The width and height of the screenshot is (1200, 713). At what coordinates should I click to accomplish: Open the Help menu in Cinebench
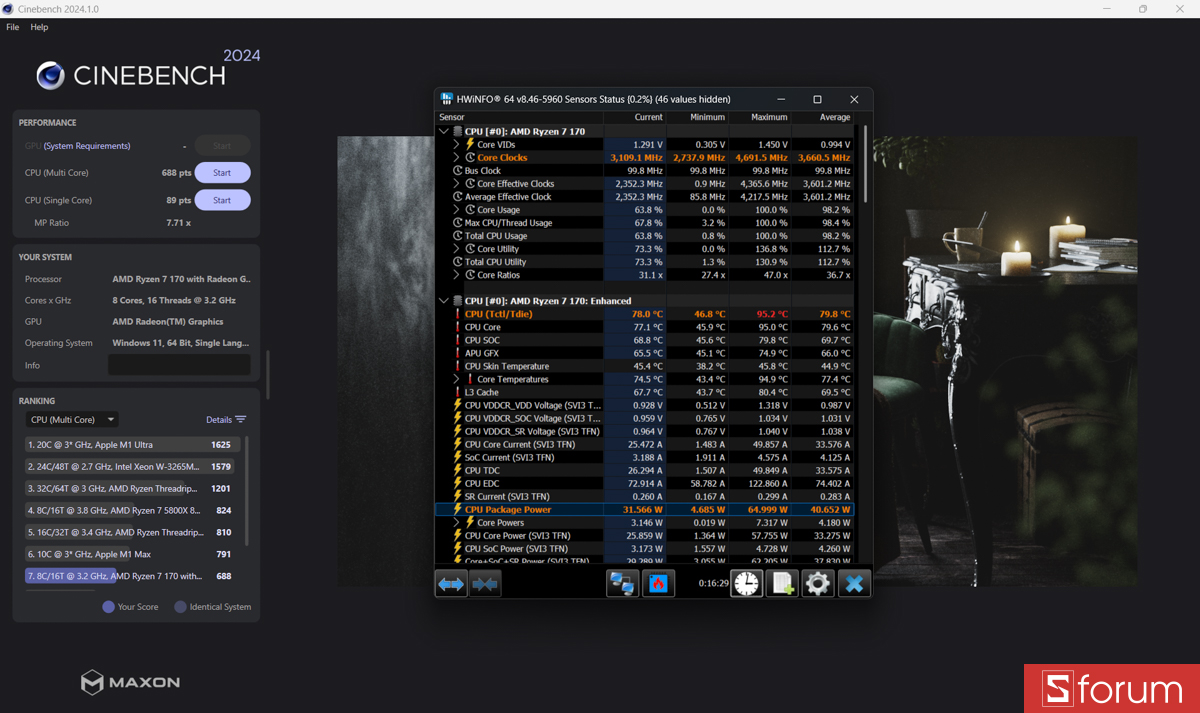pyautogui.click(x=39, y=27)
